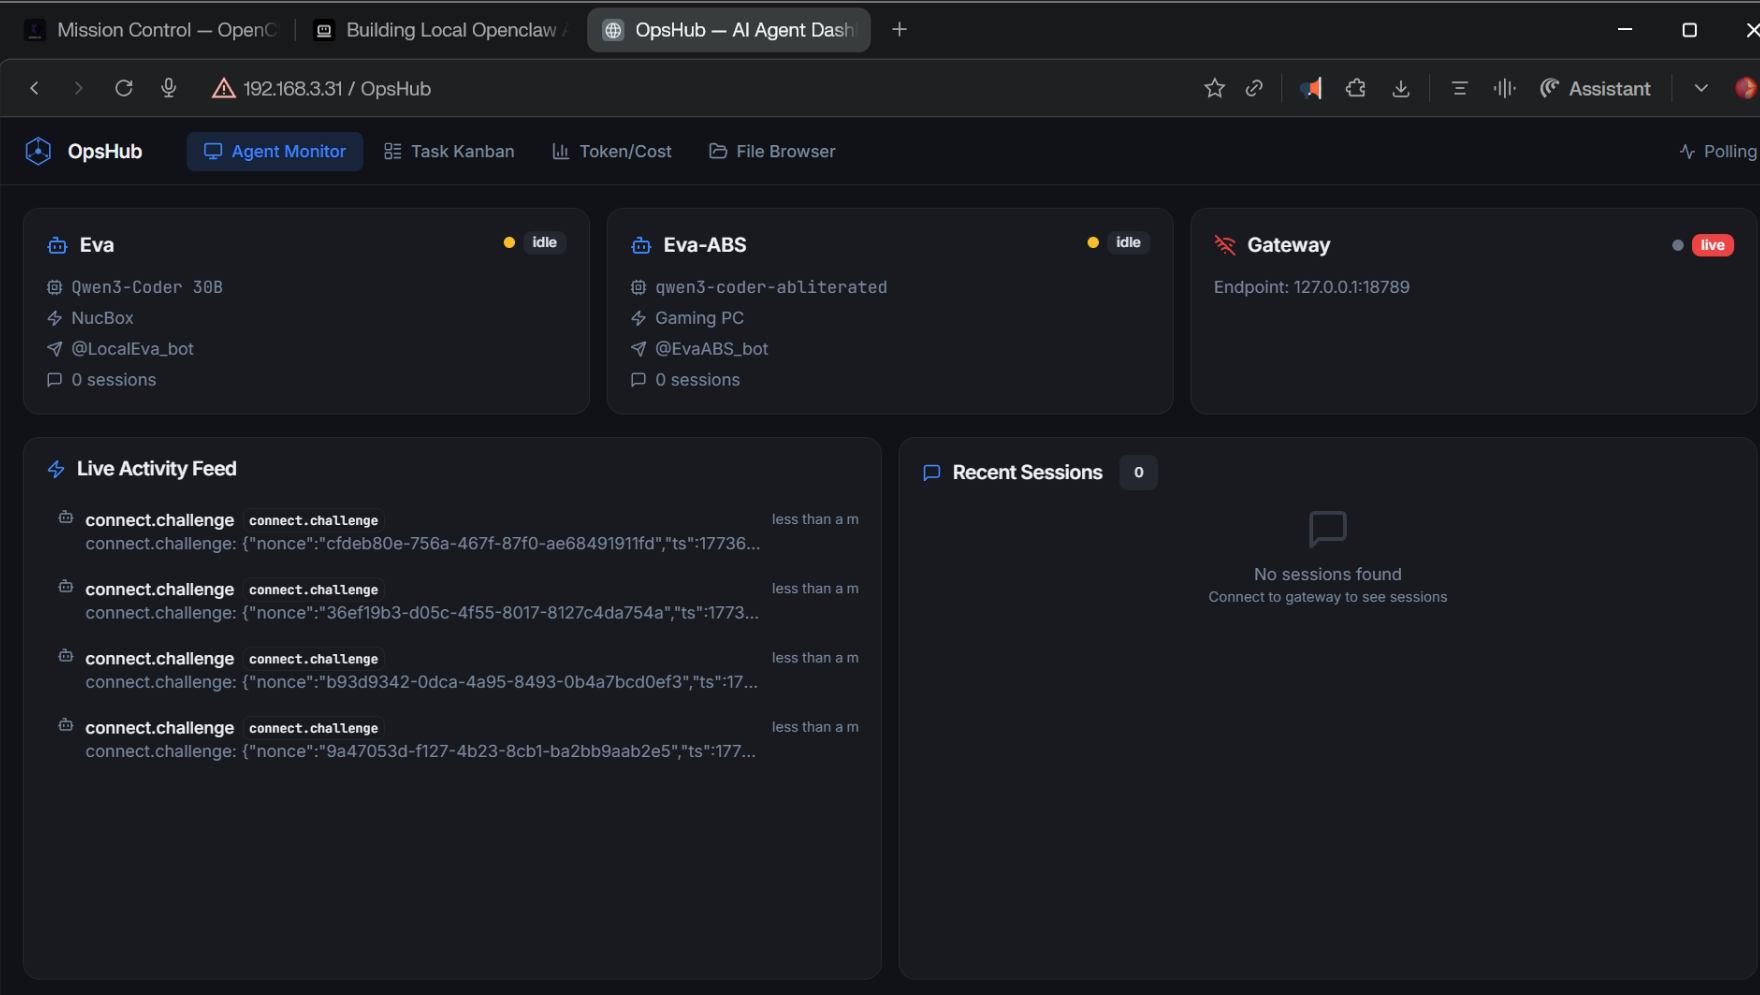The image size is (1760, 995).
Task: Click the address bar showing 192.168.3.31
Action: 336,88
